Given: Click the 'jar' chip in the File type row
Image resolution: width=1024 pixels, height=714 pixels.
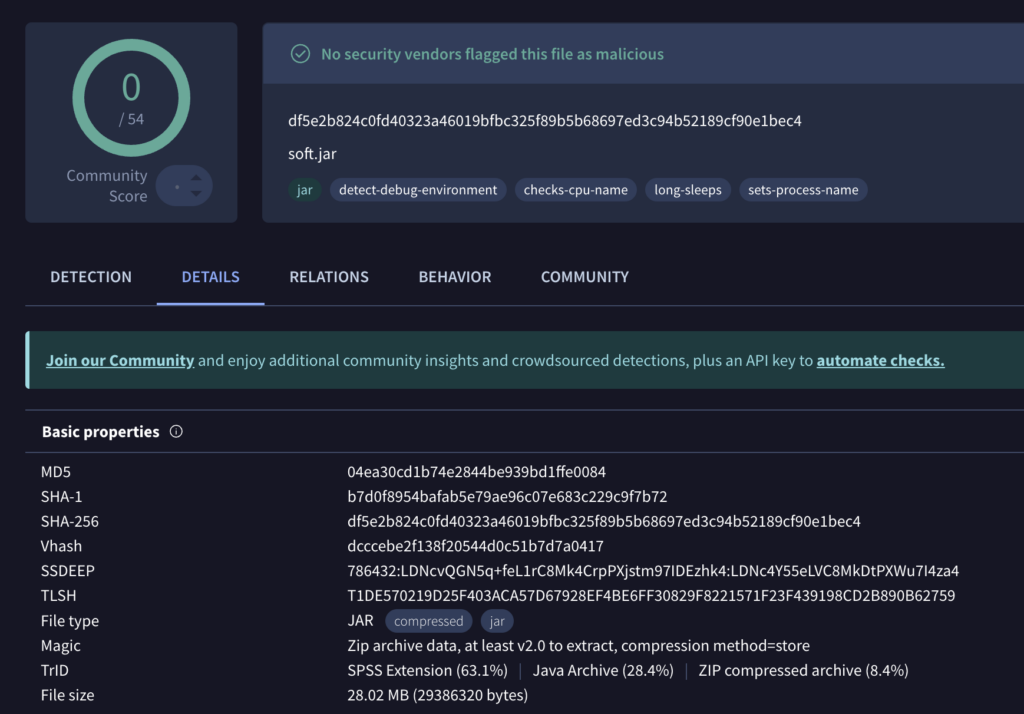Looking at the screenshot, I should [x=497, y=621].
